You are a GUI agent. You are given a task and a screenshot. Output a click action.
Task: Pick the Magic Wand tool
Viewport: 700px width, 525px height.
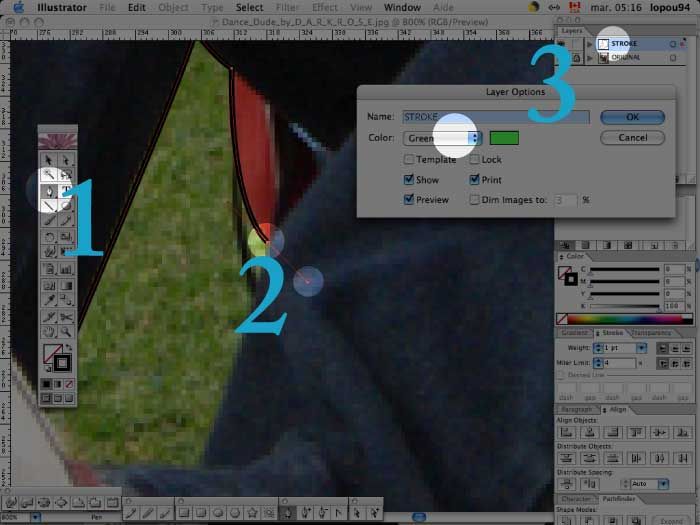tap(49, 175)
